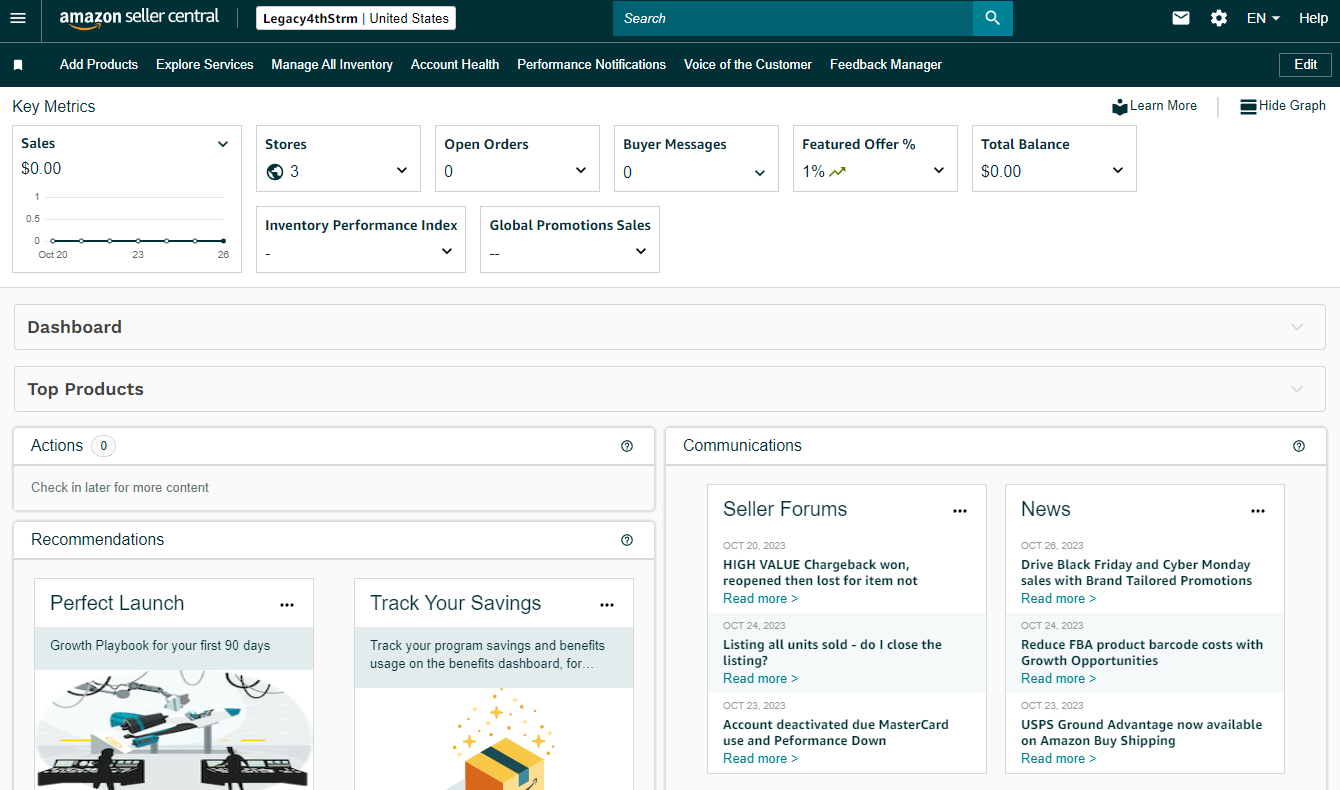Open the Recommendations help question icon

tap(627, 540)
